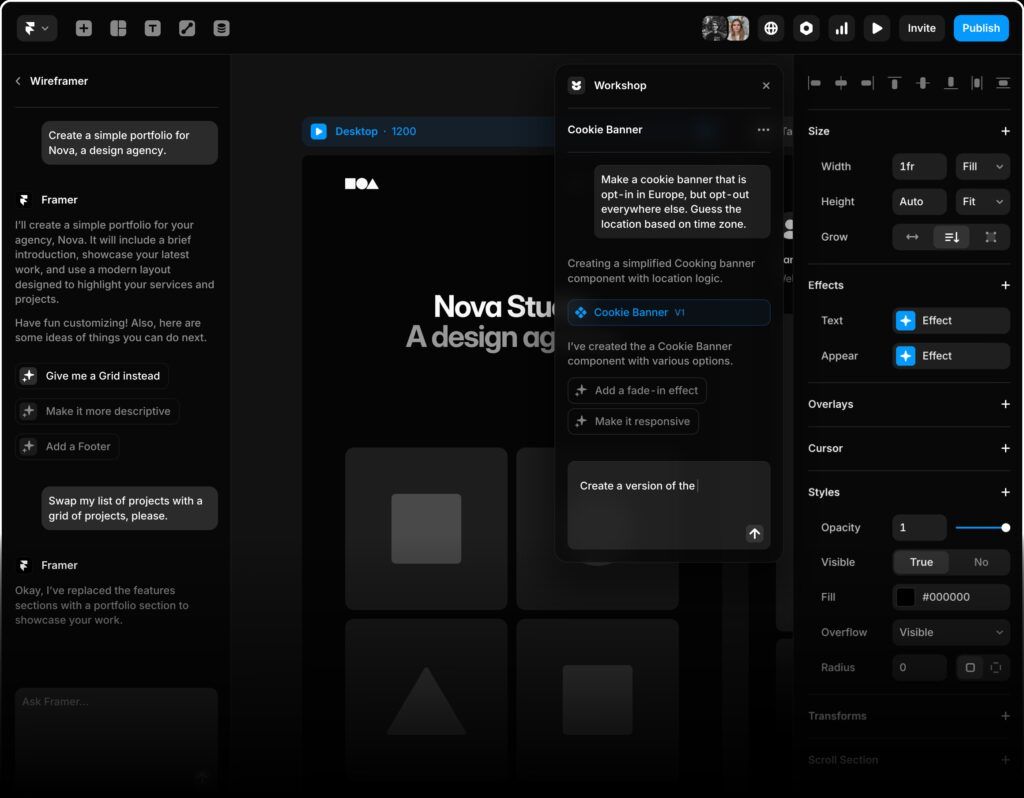Toggle the vertical Grow option

[x=951, y=237]
